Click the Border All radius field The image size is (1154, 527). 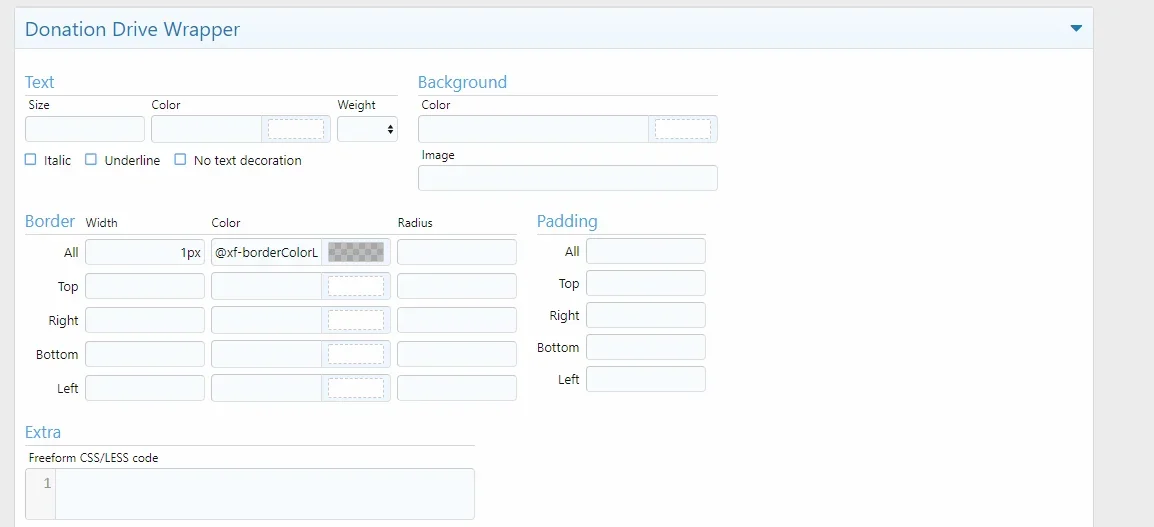[457, 252]
